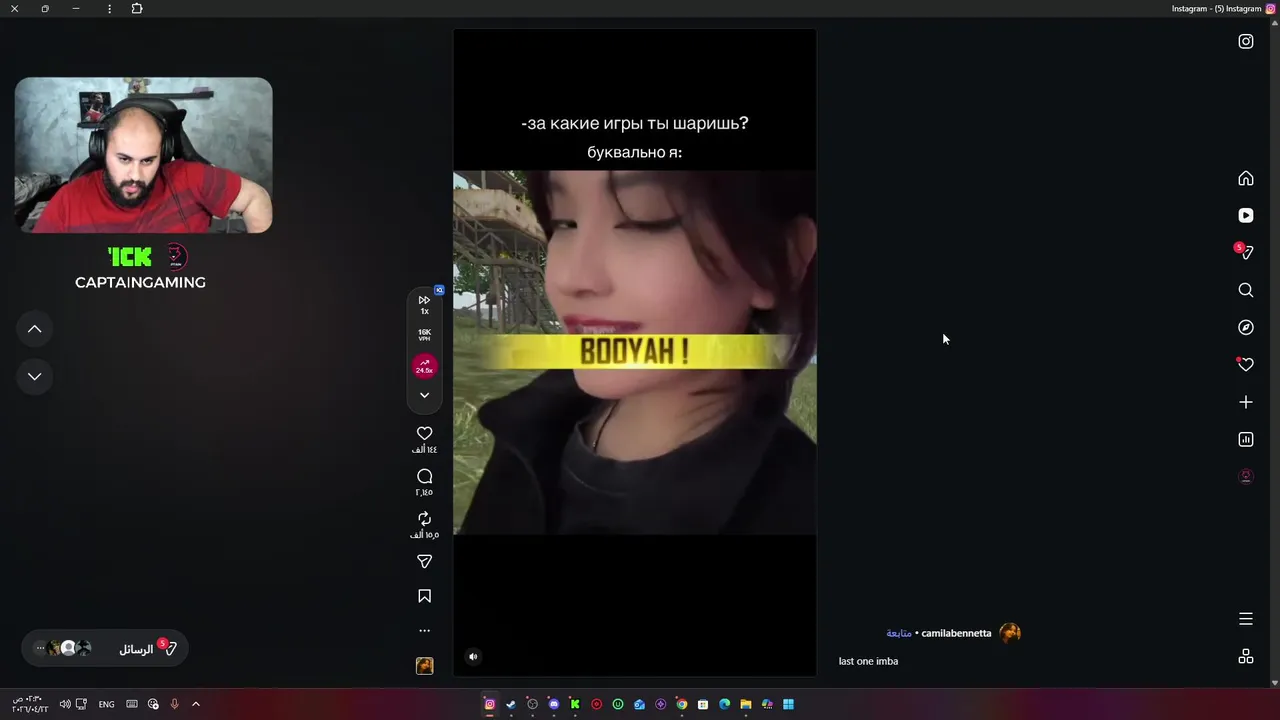
Task: Open Steam from the taskbar
Action: pyautogui.click(x=511, y=704)
